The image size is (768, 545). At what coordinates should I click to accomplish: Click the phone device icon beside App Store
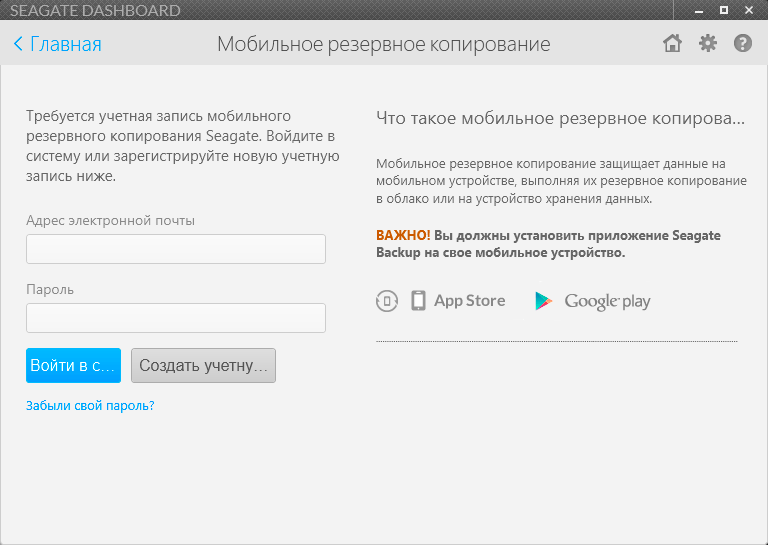click(418, 300)
